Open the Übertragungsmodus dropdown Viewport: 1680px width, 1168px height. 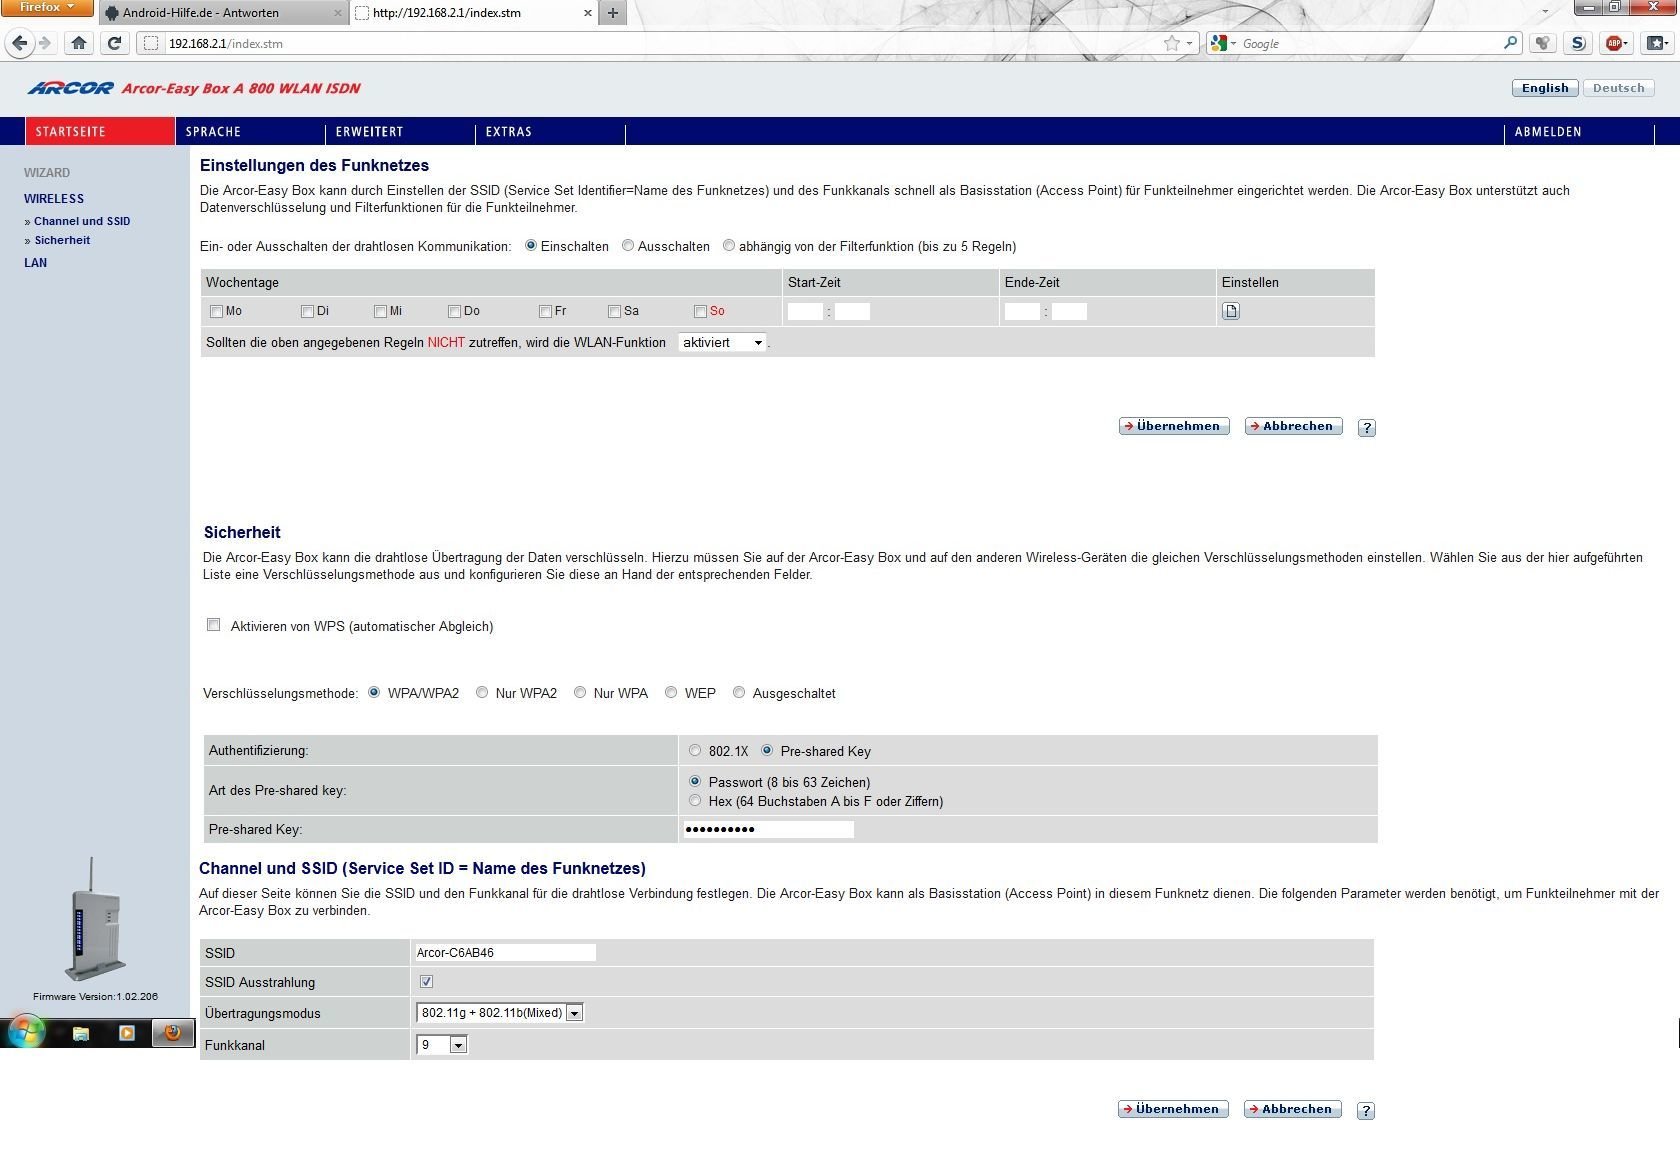tap(500, 1013)
